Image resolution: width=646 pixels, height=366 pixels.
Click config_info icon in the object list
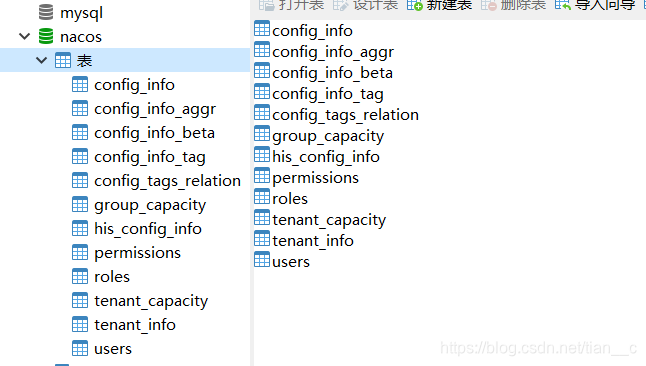click(262, 28)
